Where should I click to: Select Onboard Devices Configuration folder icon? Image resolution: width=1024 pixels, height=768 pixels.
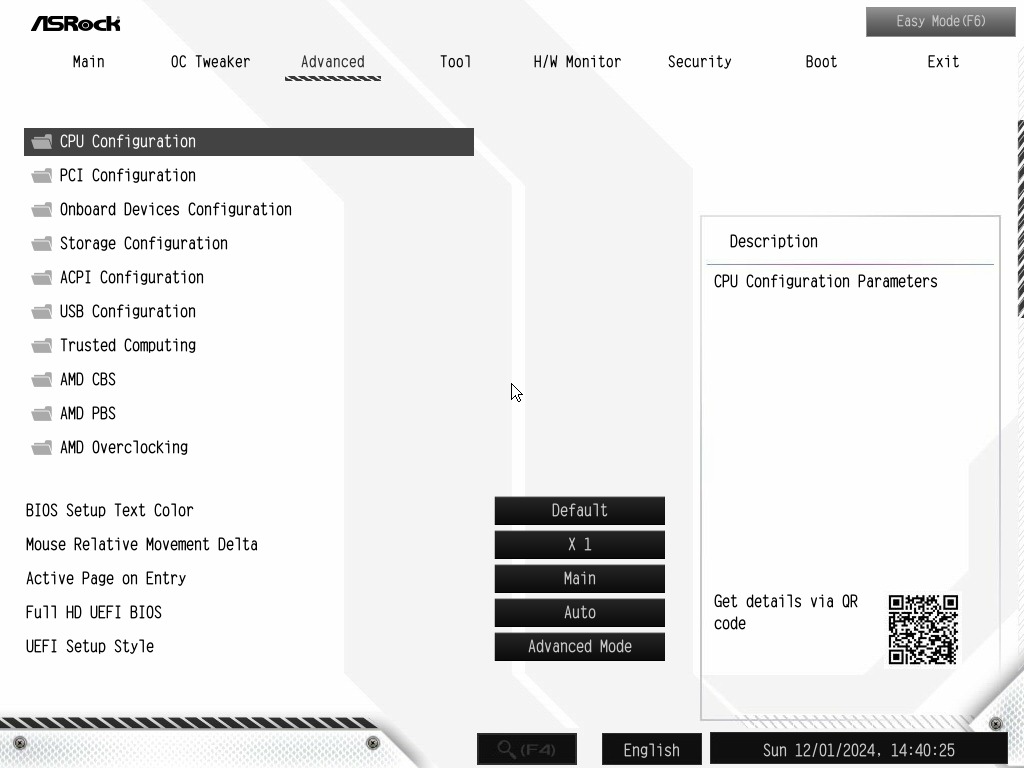pyautogui.click(x=42, y=210)
